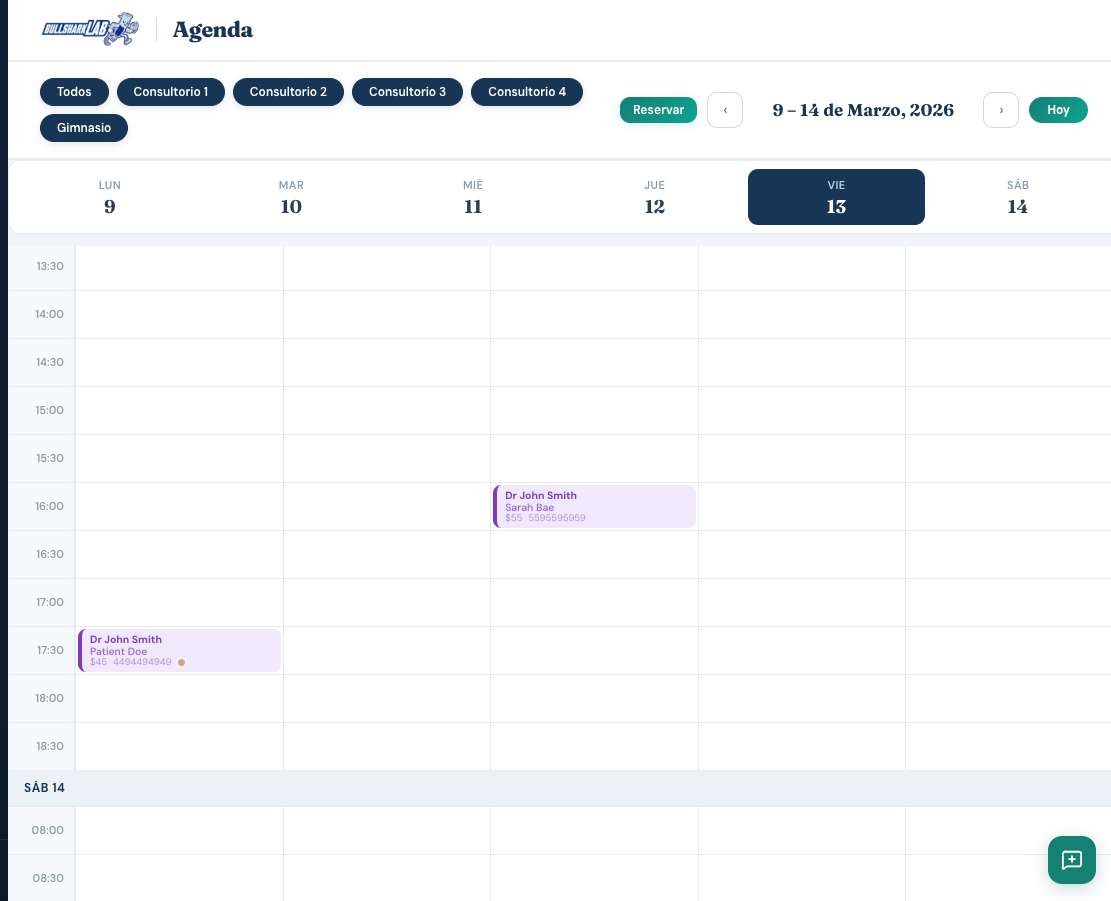Screen dimensions: 1111x901
Task: Toggle the Consultorio 4 filter
Action: [527, 91]
